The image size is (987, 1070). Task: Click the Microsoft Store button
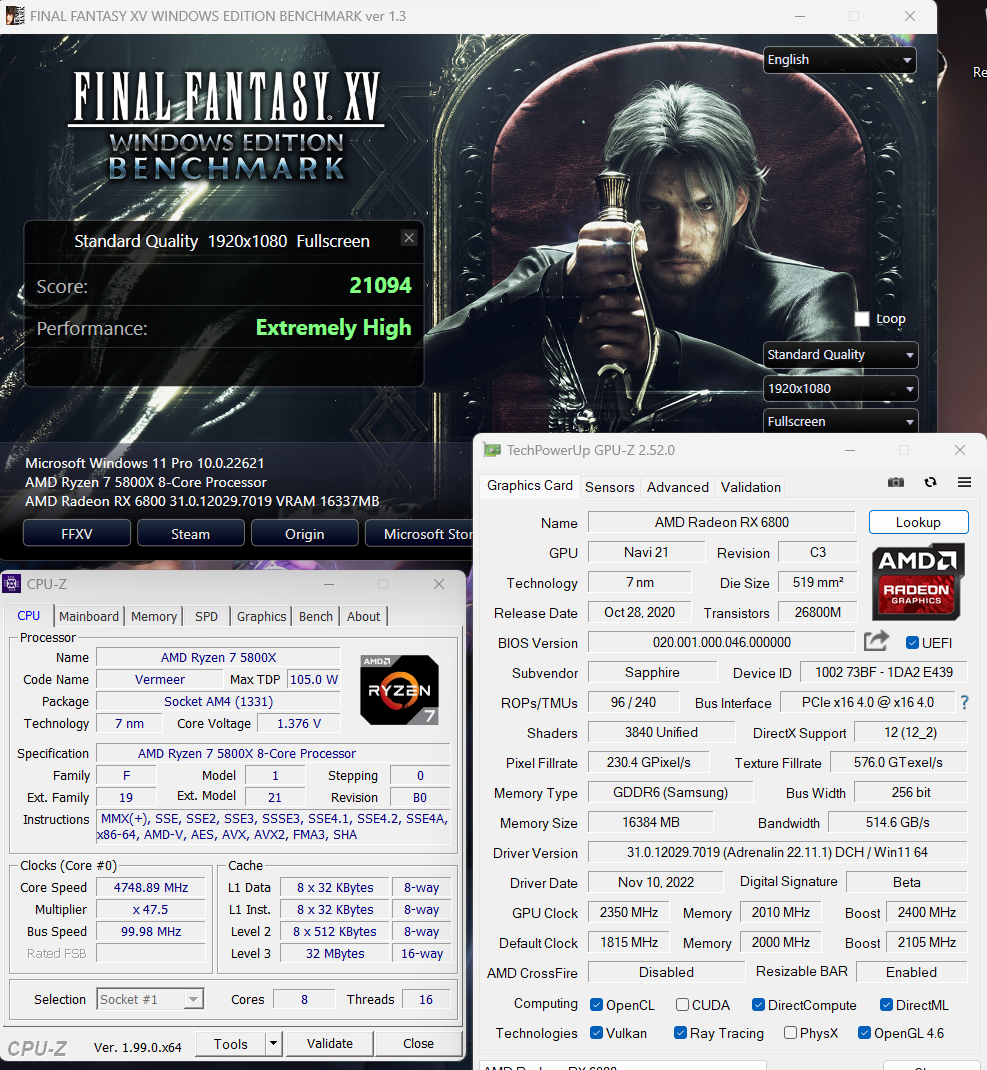(419, 534)
